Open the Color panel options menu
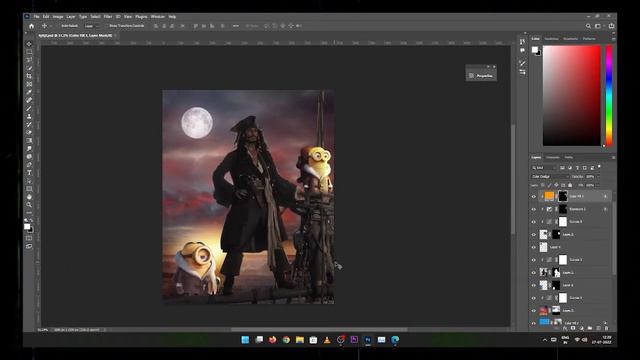640x360 pixels. point(613,39)
